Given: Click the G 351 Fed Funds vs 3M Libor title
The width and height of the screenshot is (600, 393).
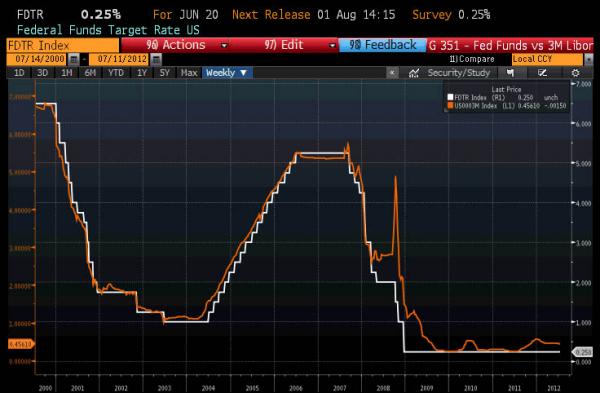Looking at the screenshot, I should 510,46.
